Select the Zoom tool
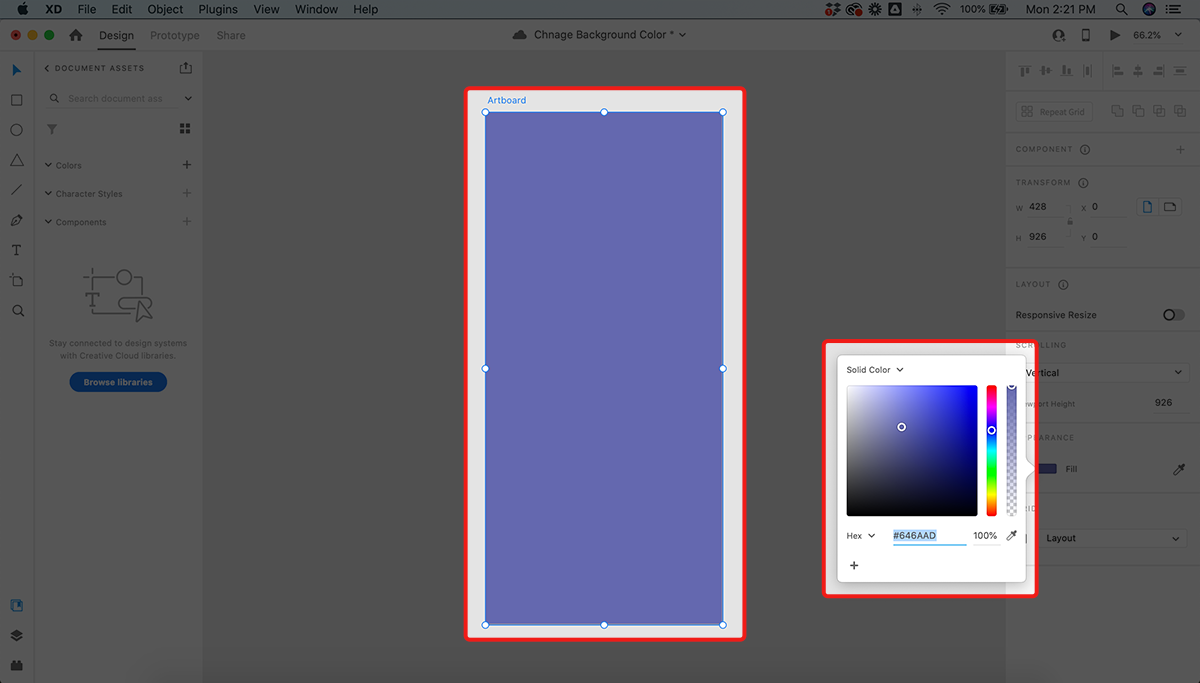Image resolution: width=1200 pixels, height=683 pixels. [x=17, y=311]
